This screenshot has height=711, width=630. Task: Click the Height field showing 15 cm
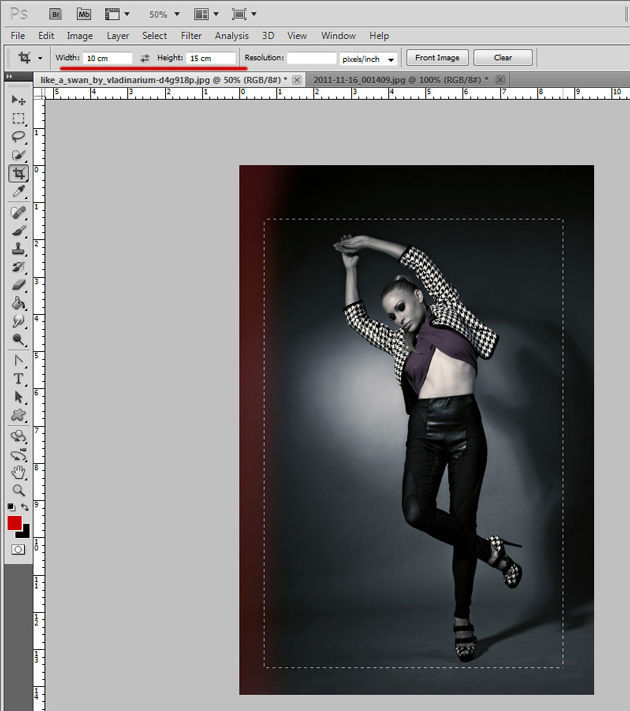(211, 58)
